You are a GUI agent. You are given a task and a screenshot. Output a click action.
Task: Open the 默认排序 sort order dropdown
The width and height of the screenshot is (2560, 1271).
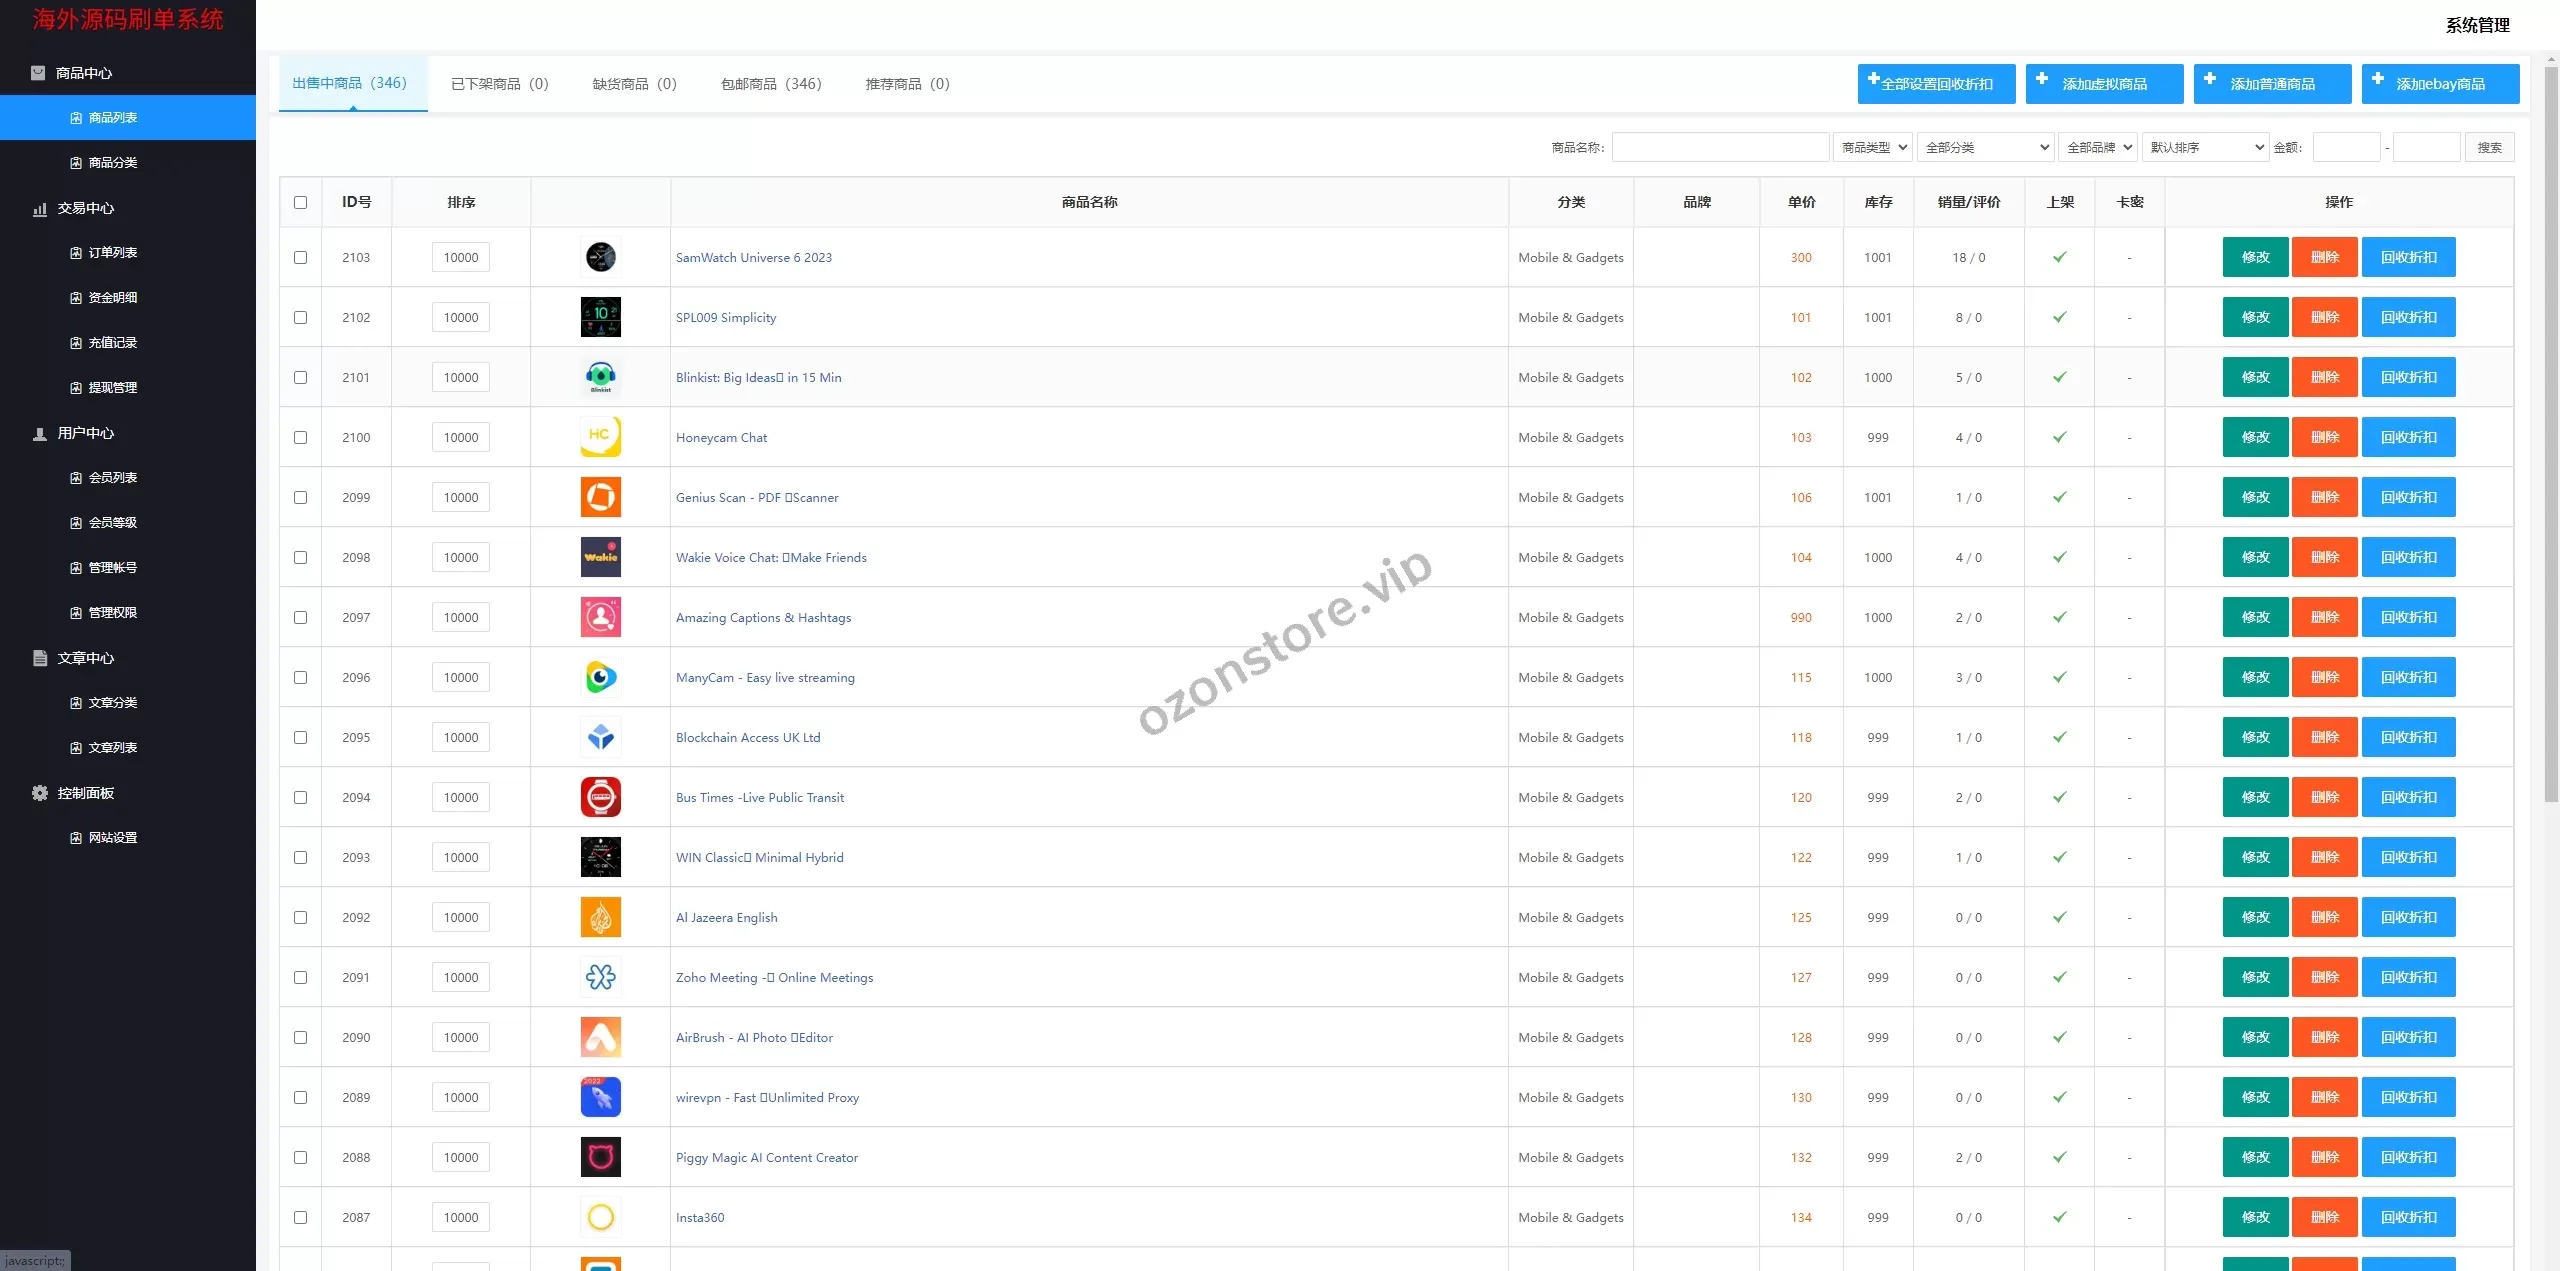pos(2205,147)
